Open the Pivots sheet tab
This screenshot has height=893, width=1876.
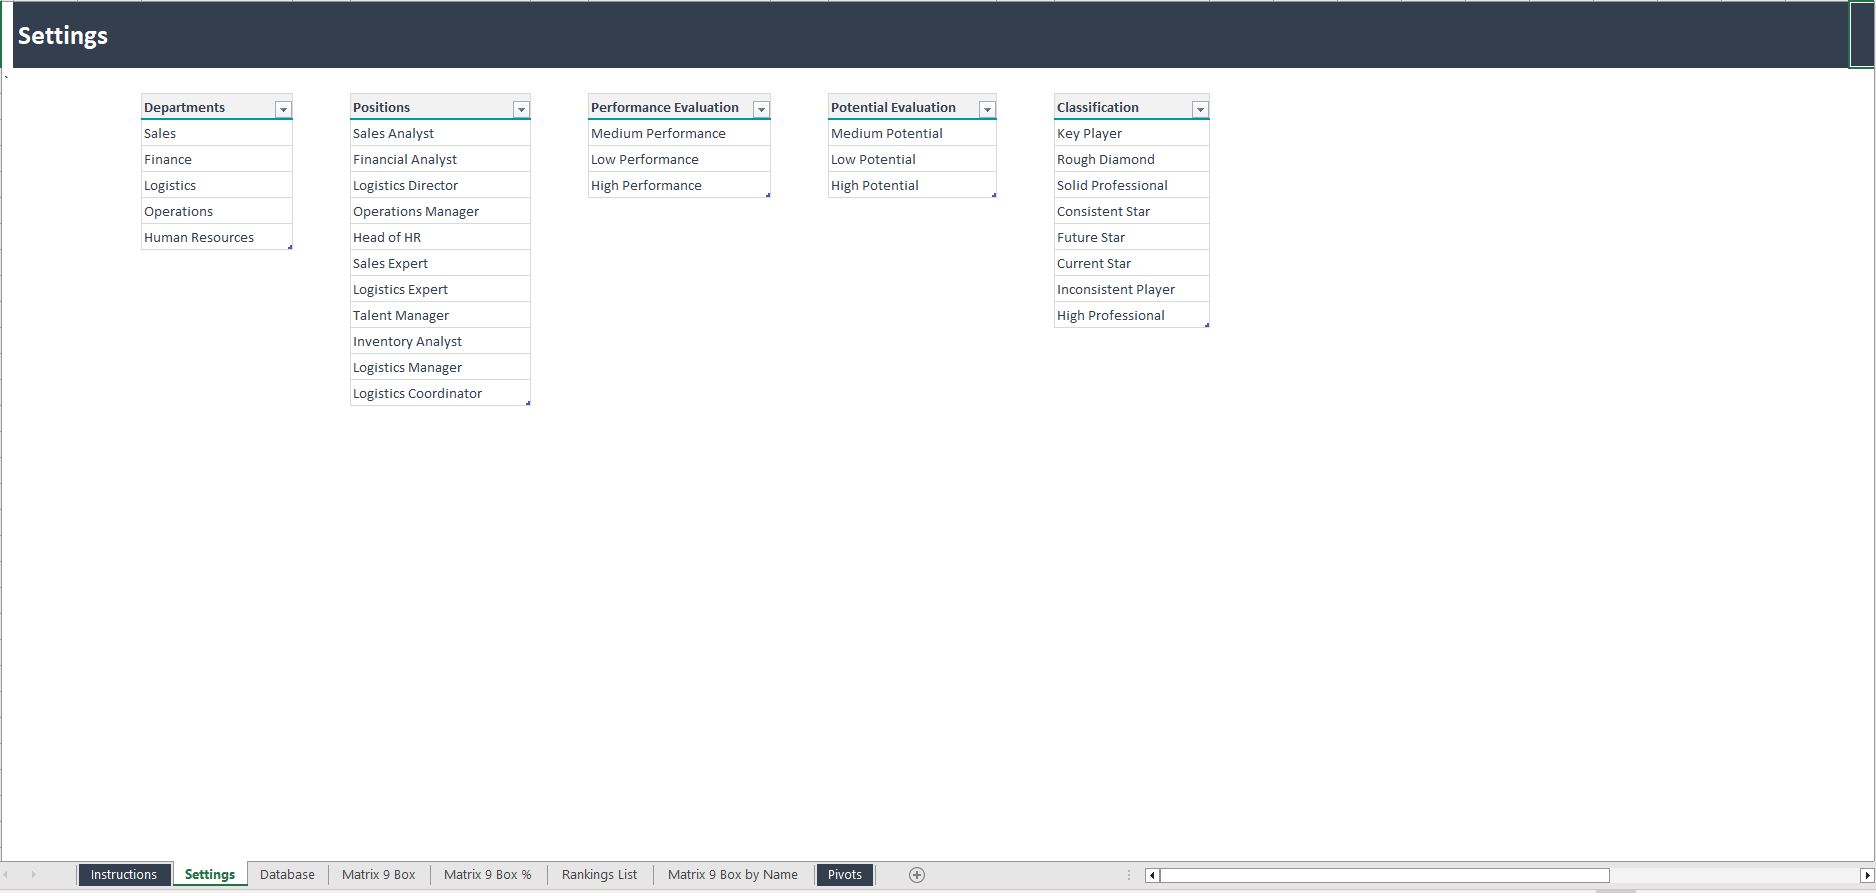point(844,875)
